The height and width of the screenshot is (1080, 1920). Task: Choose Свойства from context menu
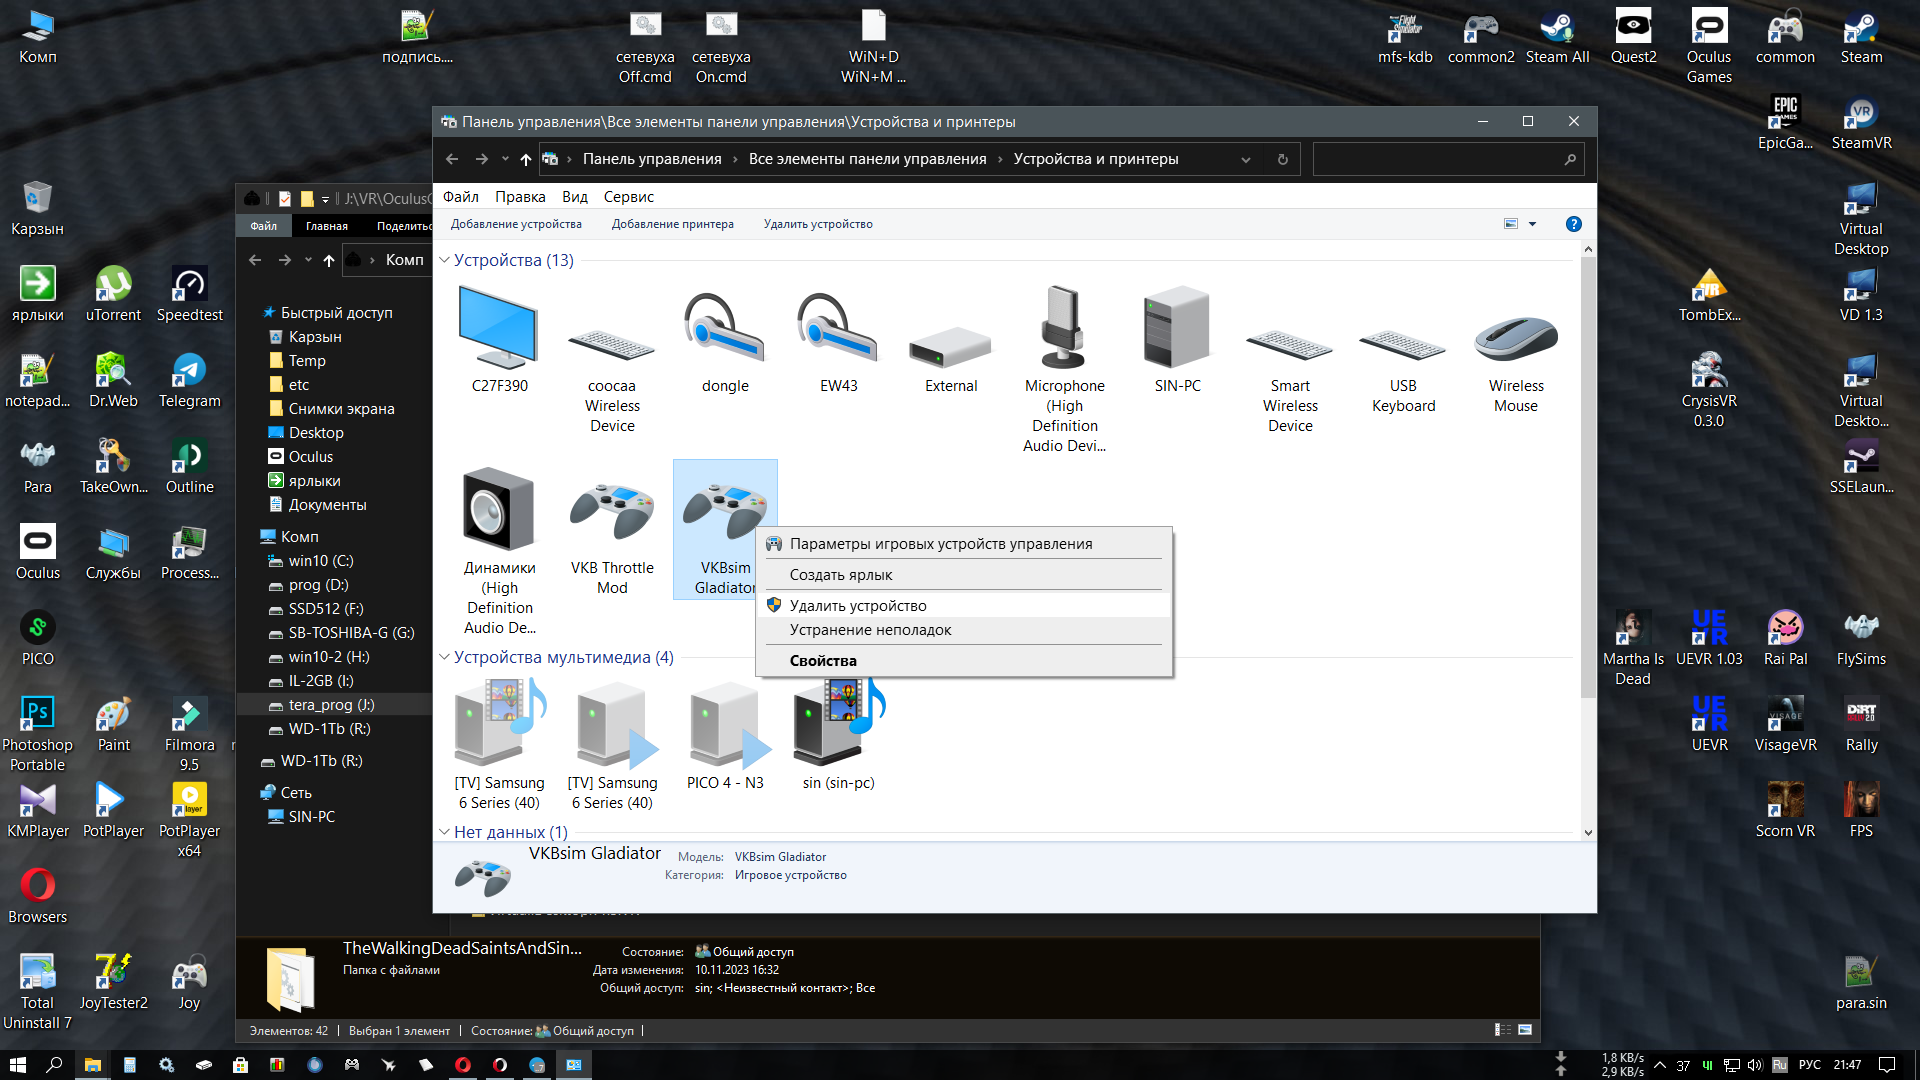(x=964, y=661)
